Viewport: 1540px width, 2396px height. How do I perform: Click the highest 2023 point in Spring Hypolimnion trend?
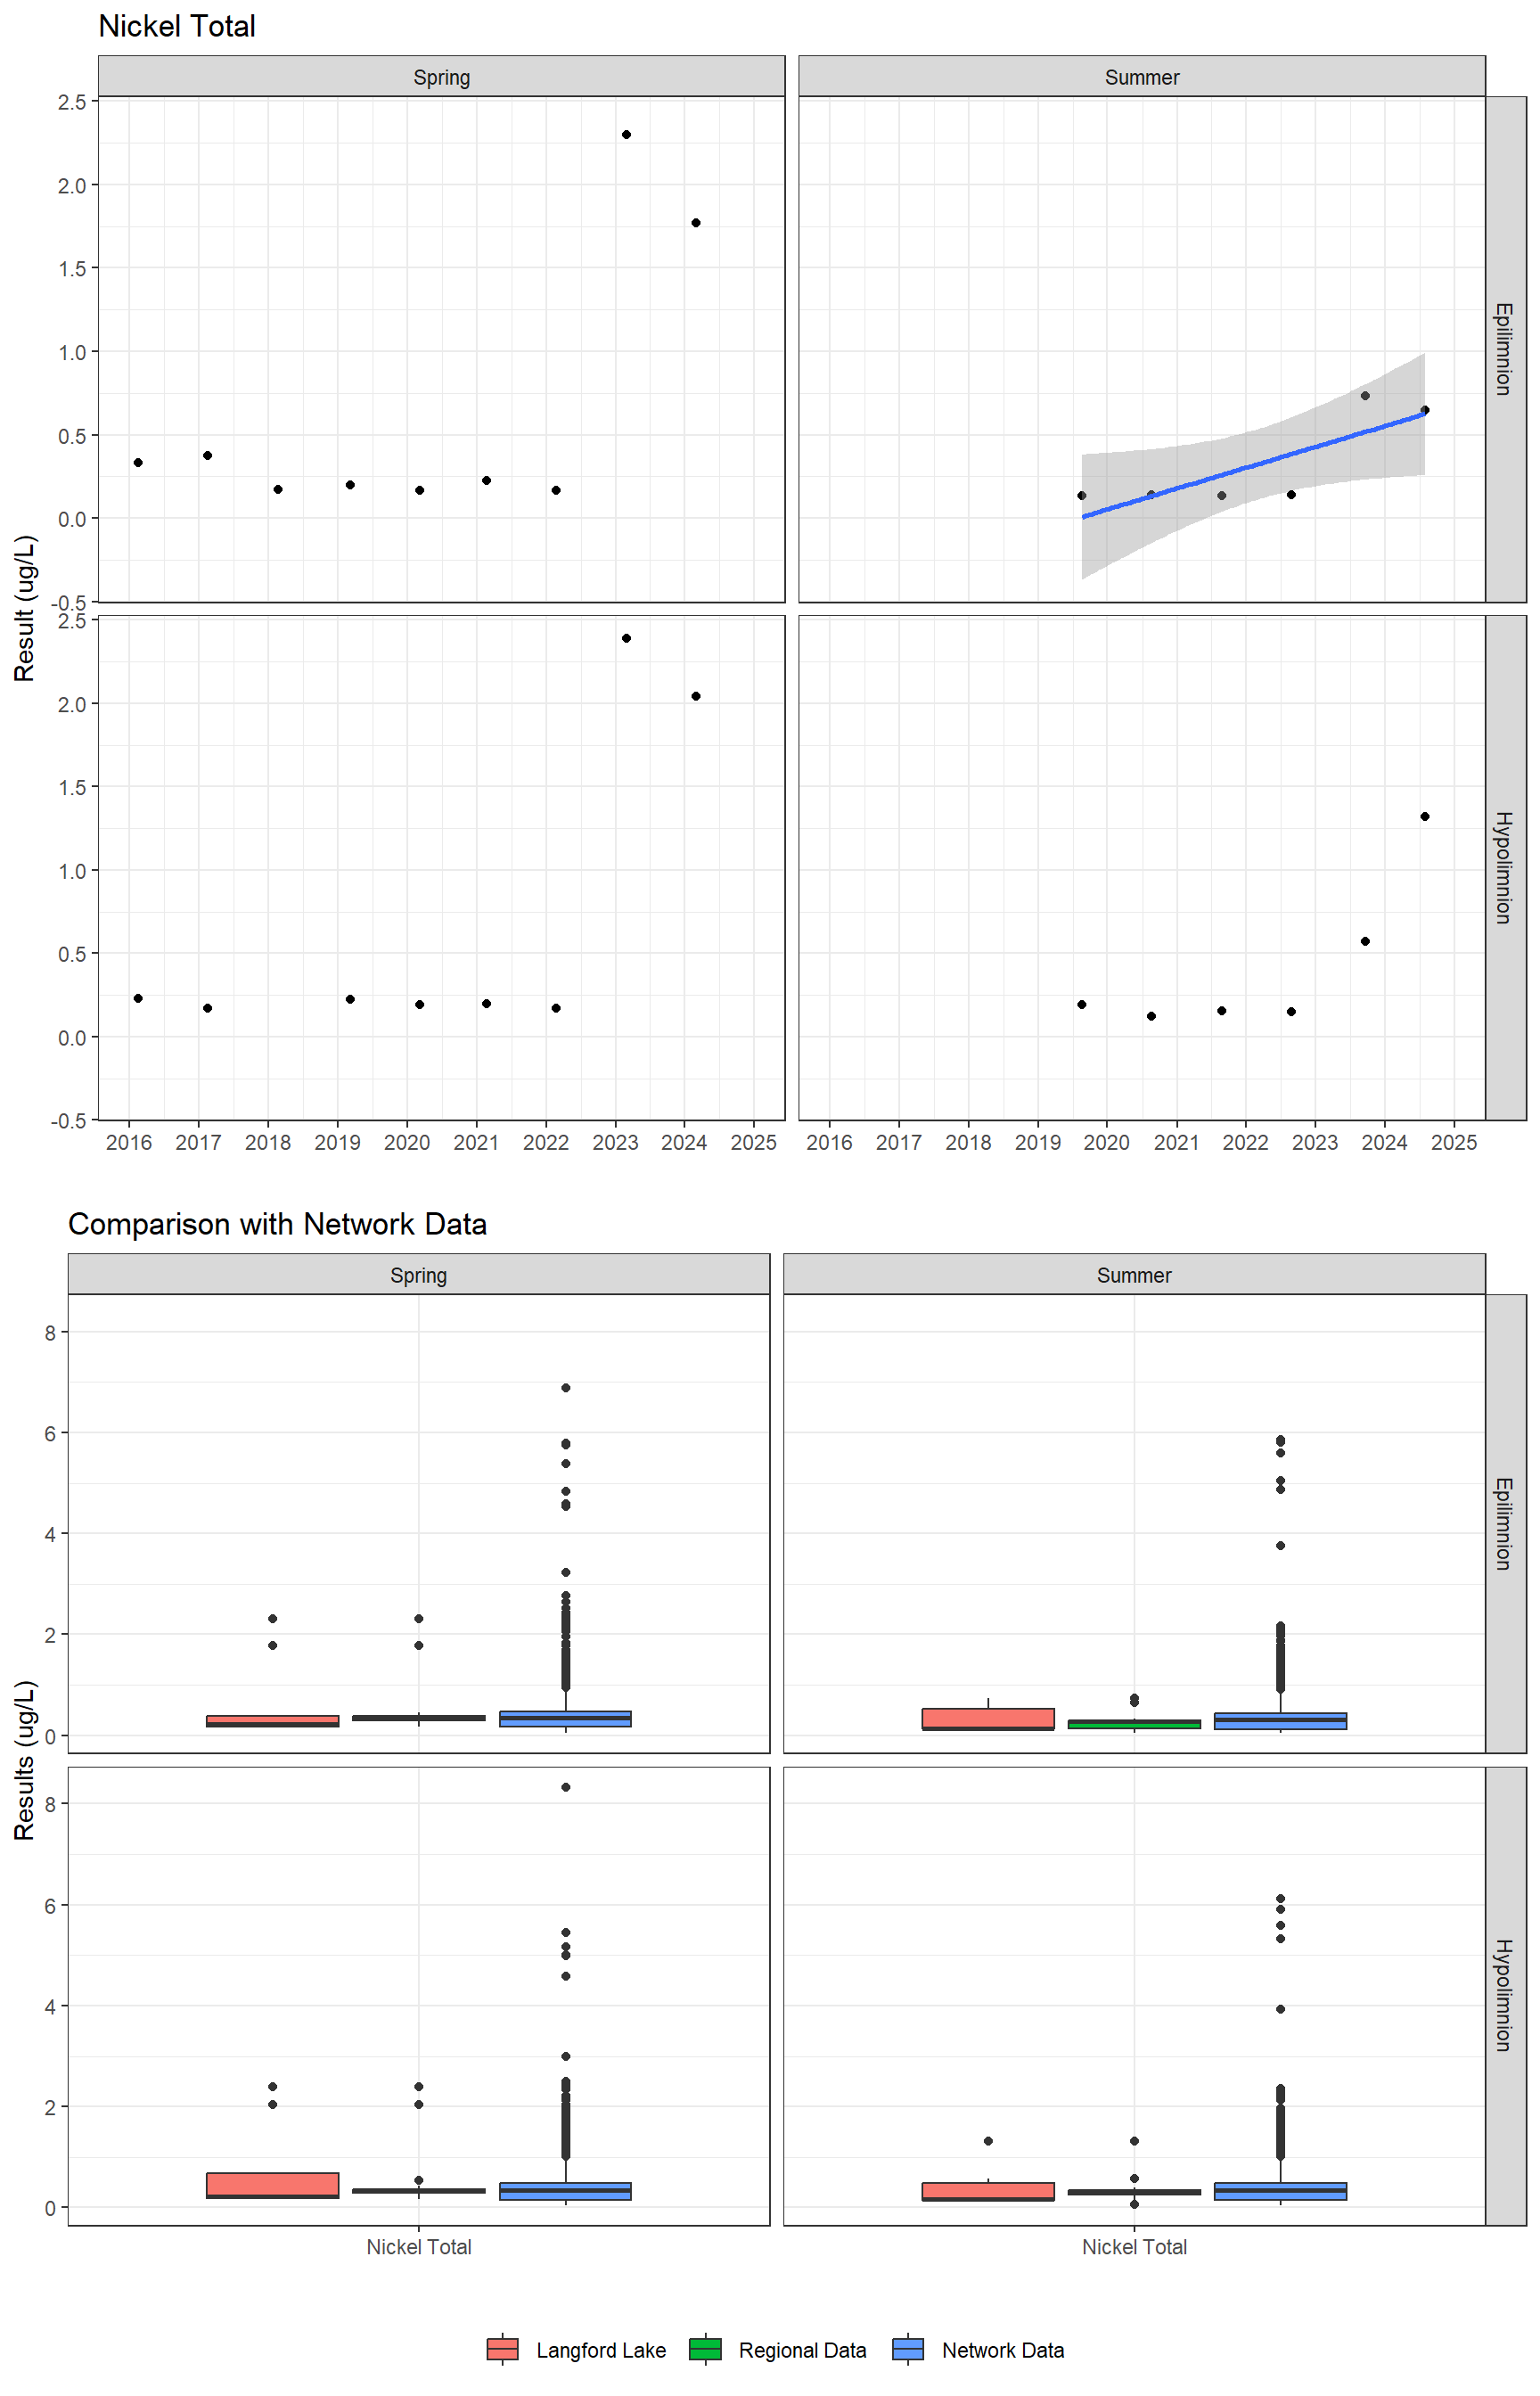(626, 638)
